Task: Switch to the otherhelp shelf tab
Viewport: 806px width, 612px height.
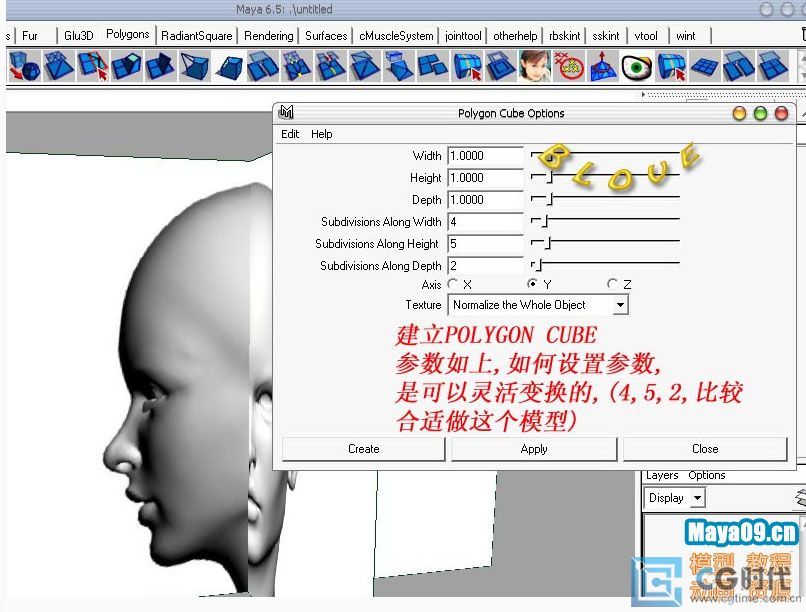Action: 515,36
